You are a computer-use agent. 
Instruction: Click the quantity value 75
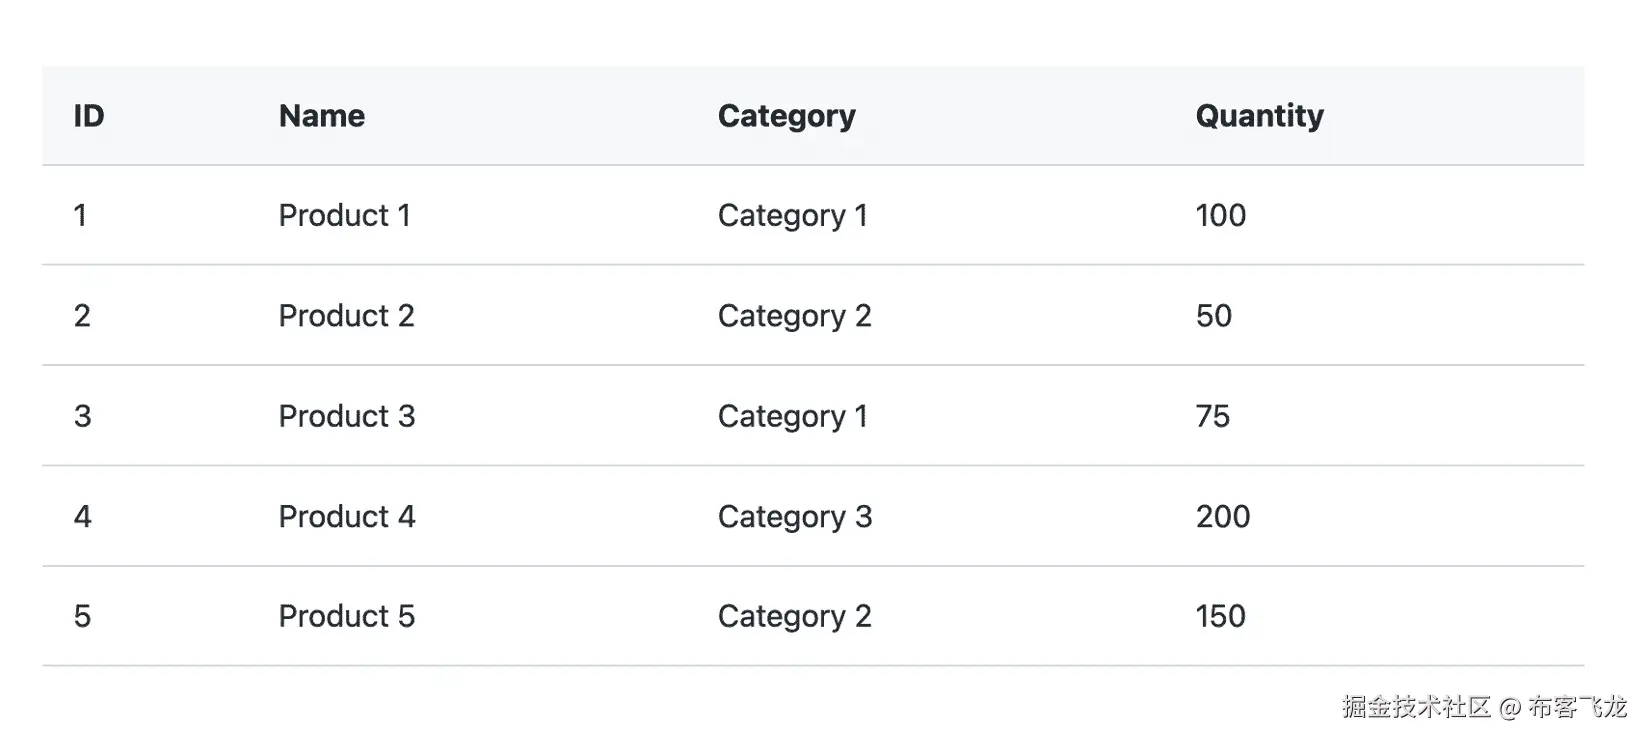1212,416
